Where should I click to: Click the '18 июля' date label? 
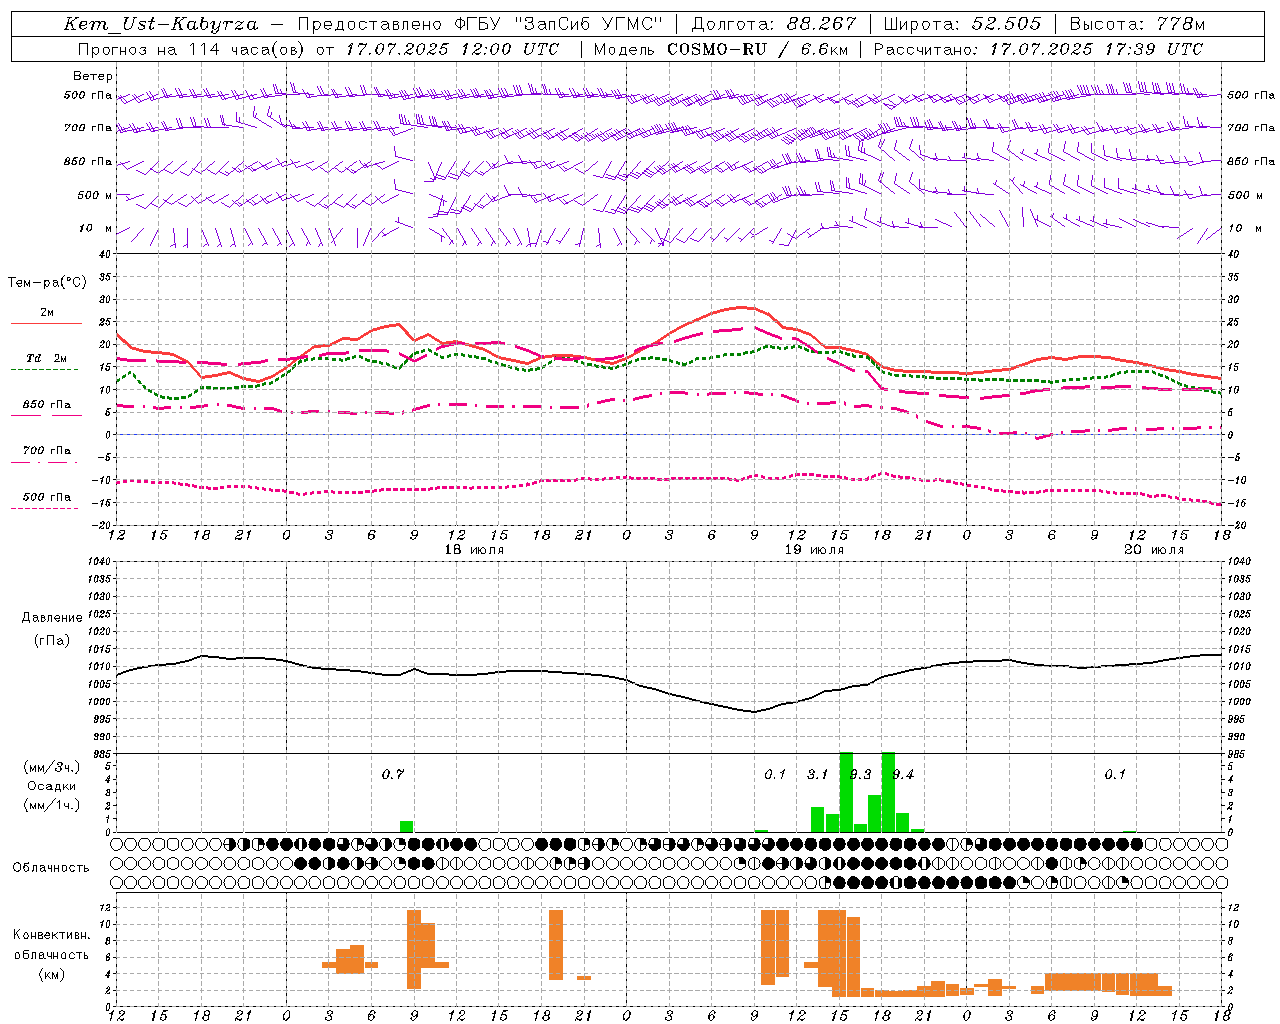[474, 550]
